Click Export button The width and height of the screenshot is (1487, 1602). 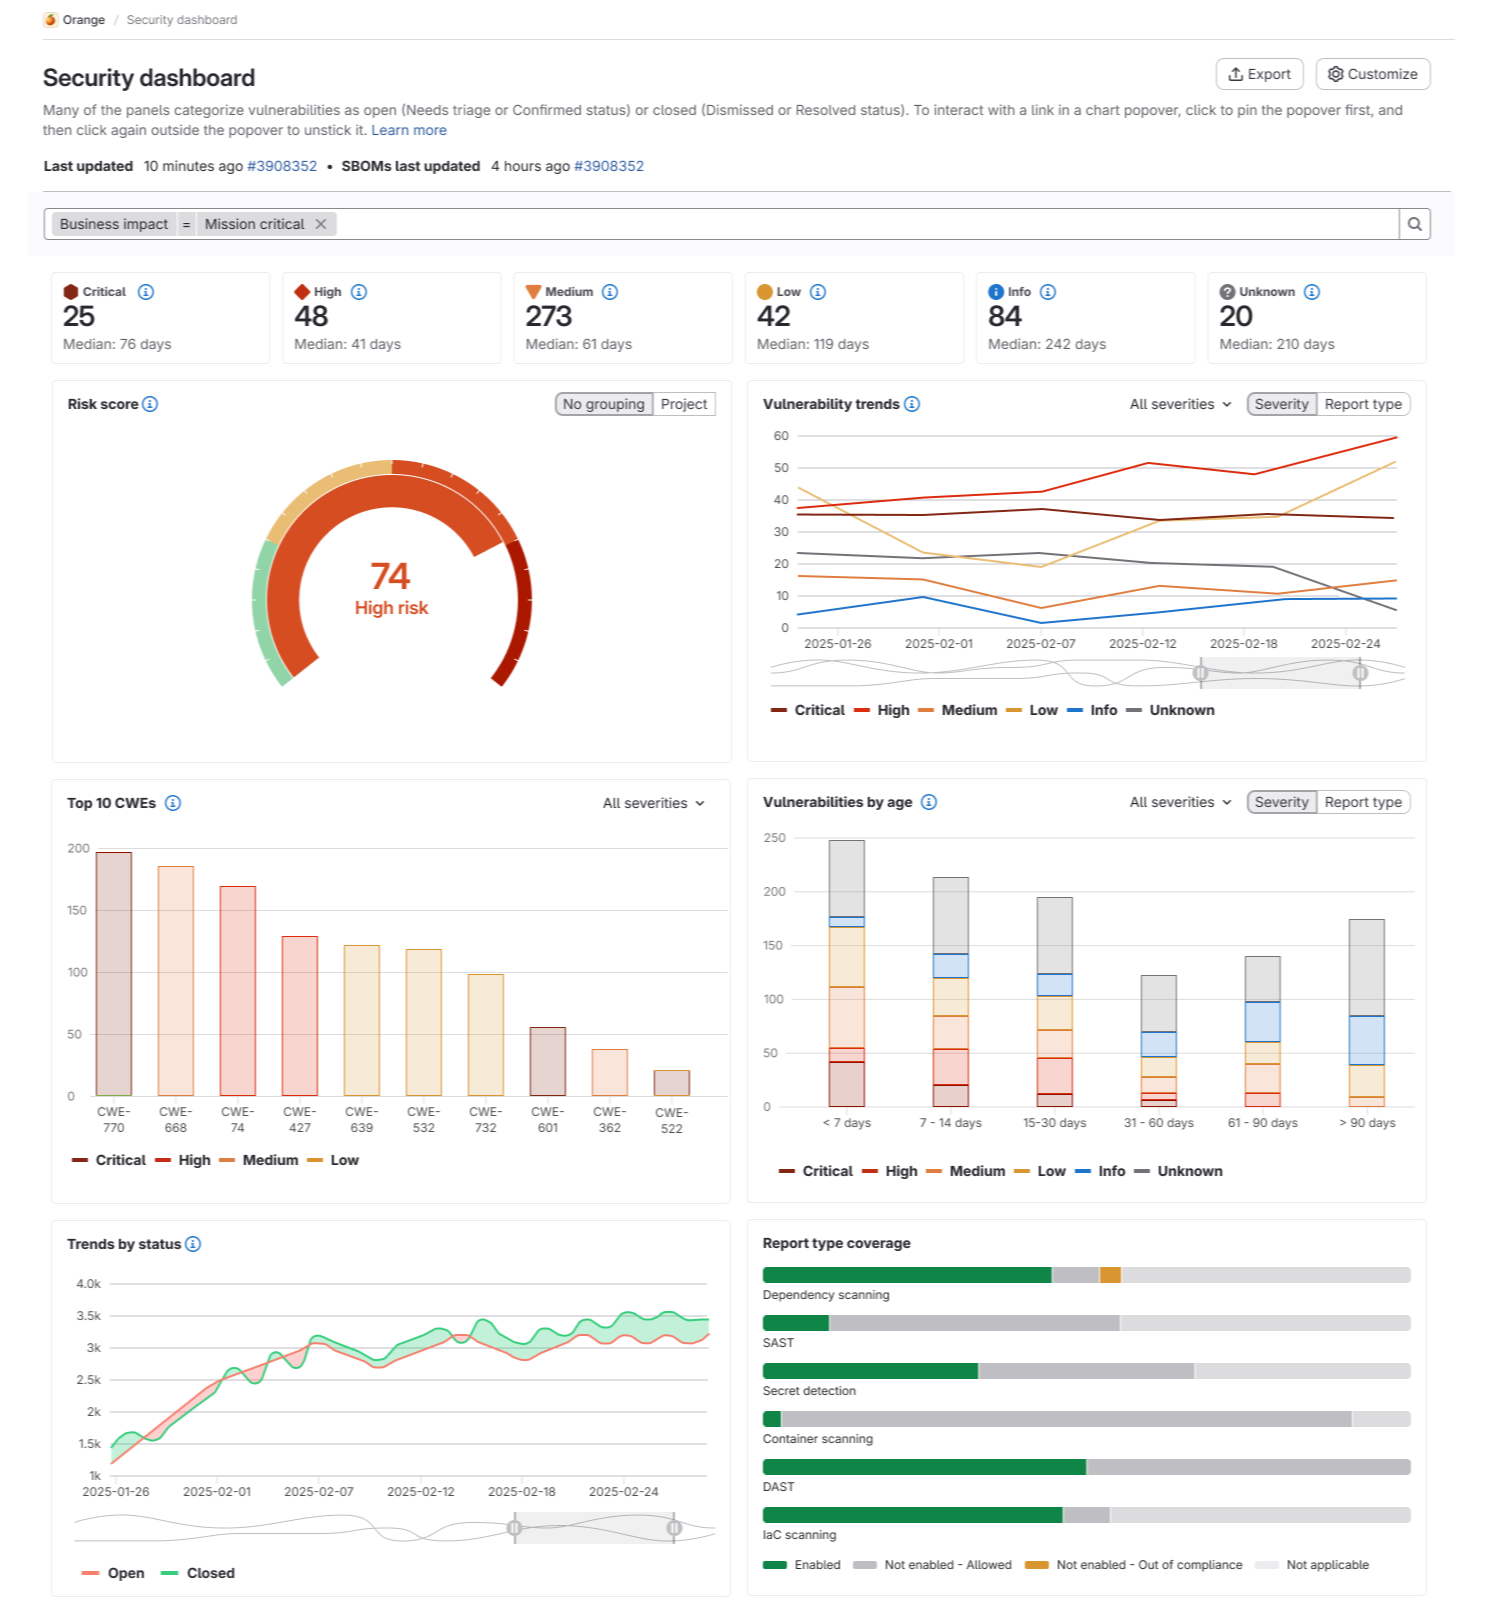[1260, 74]
